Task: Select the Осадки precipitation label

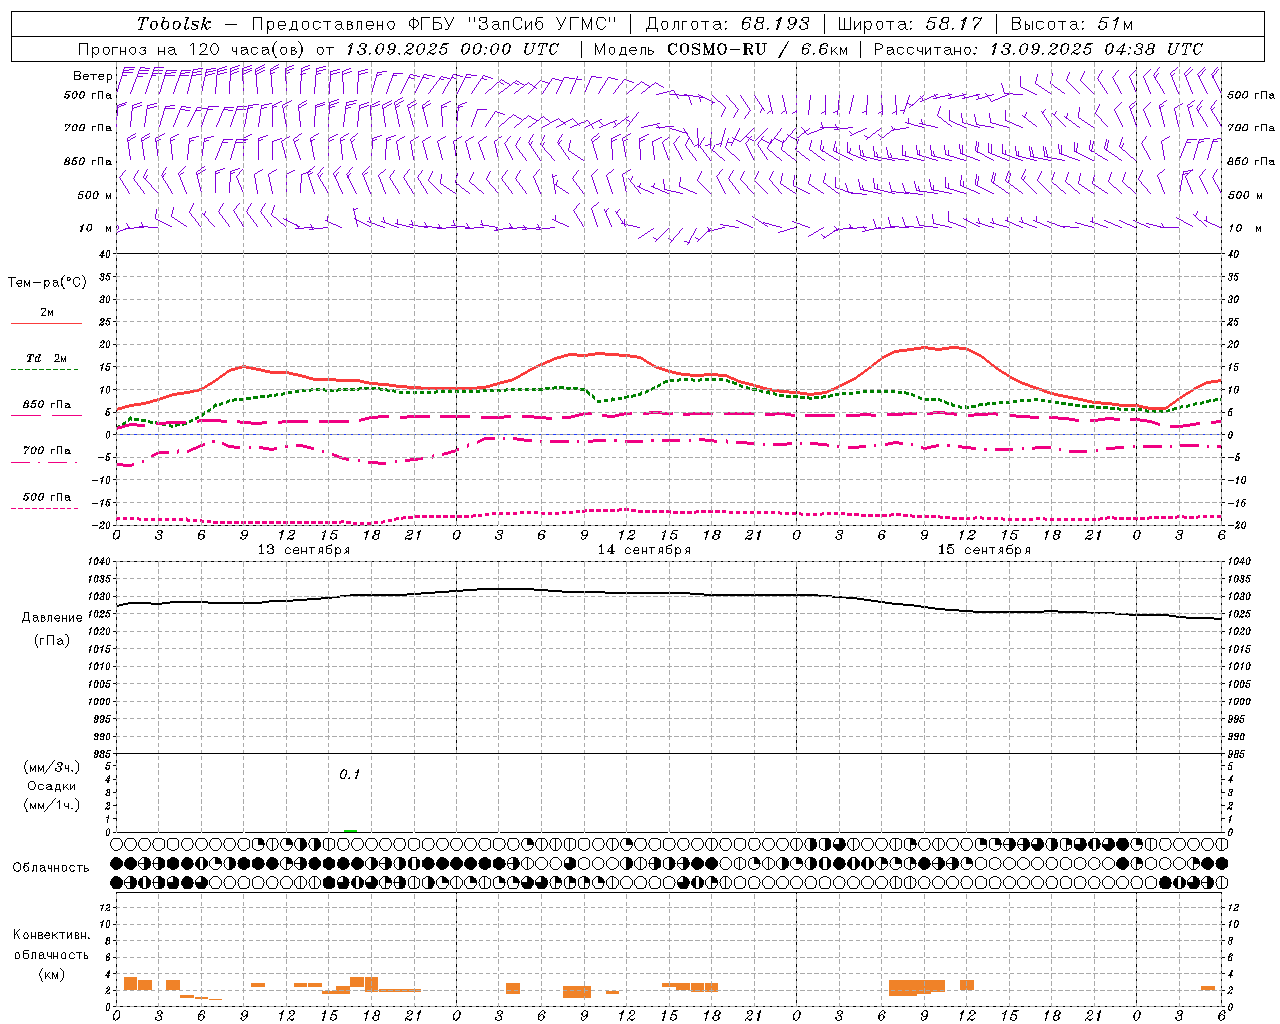Action: click(52, 786)
